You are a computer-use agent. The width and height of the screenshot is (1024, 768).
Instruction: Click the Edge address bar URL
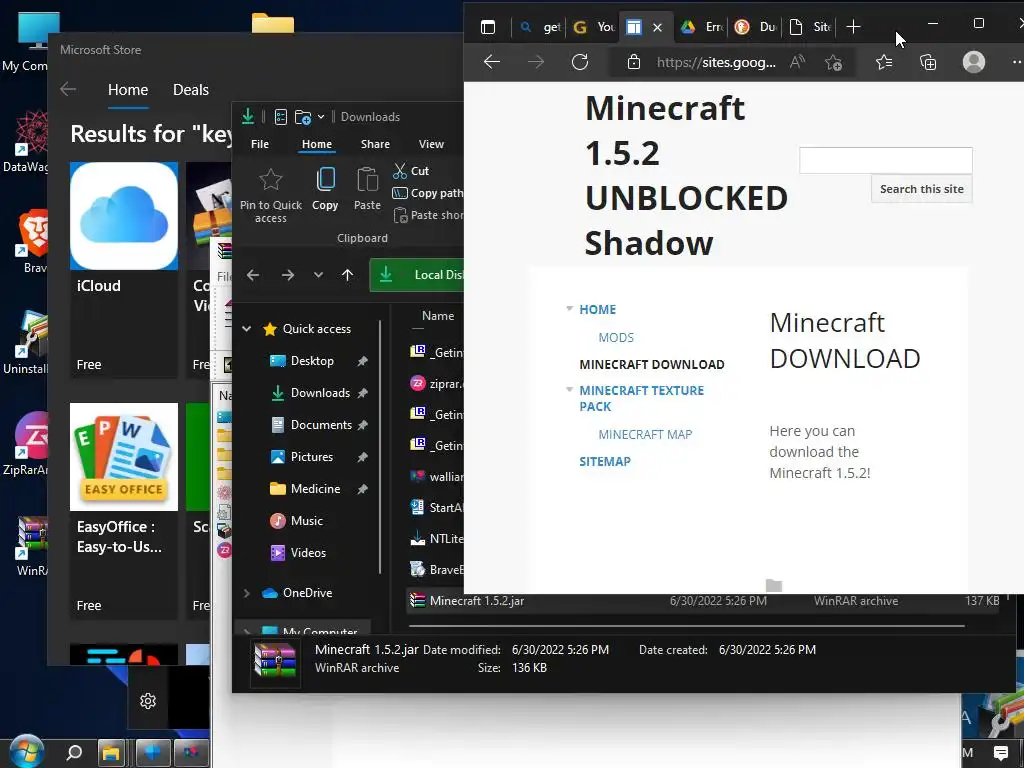[716, 62]
